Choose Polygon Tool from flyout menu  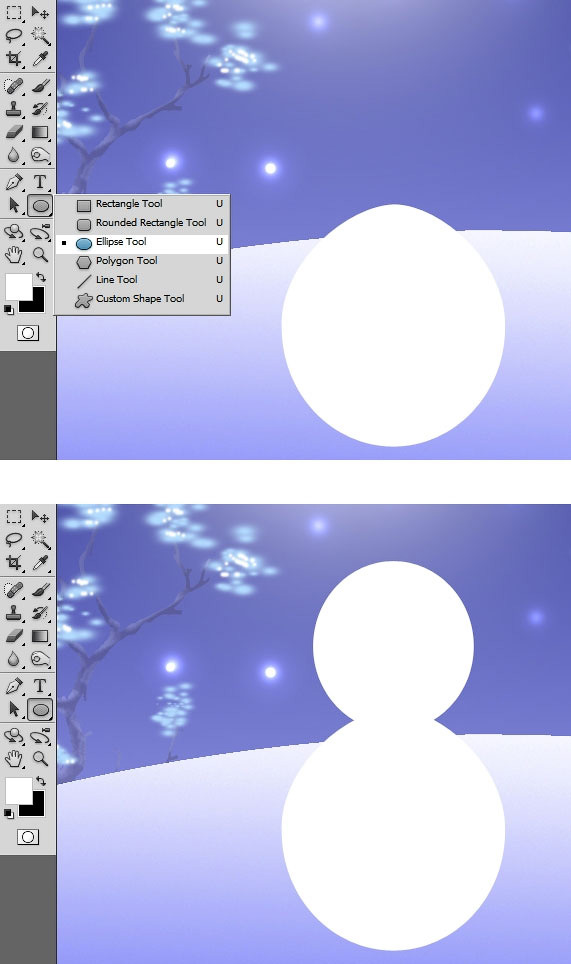tap(143, 261)
